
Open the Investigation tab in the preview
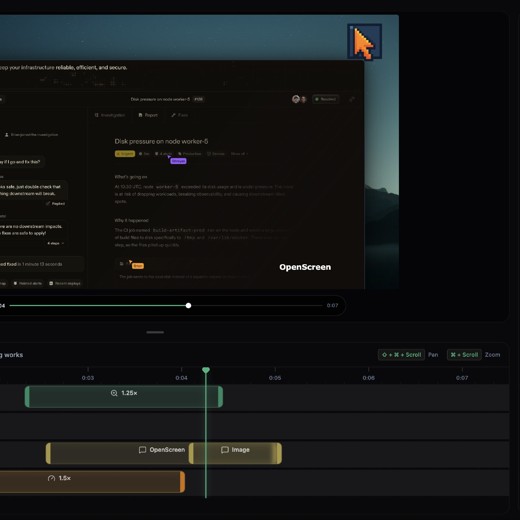[110, 115]
